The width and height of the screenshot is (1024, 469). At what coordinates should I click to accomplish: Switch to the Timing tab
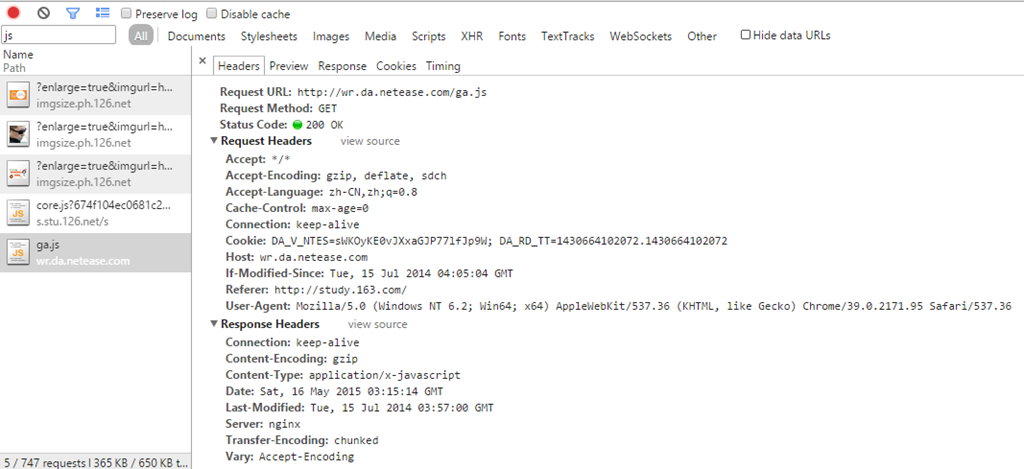(x=443, y=66)
